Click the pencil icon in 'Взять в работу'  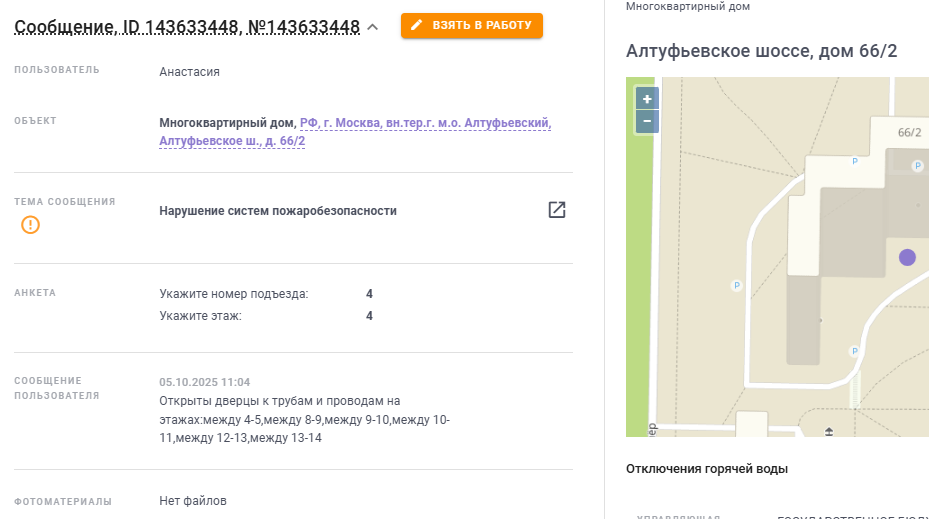pyautogui.click(x=417, y=25)
